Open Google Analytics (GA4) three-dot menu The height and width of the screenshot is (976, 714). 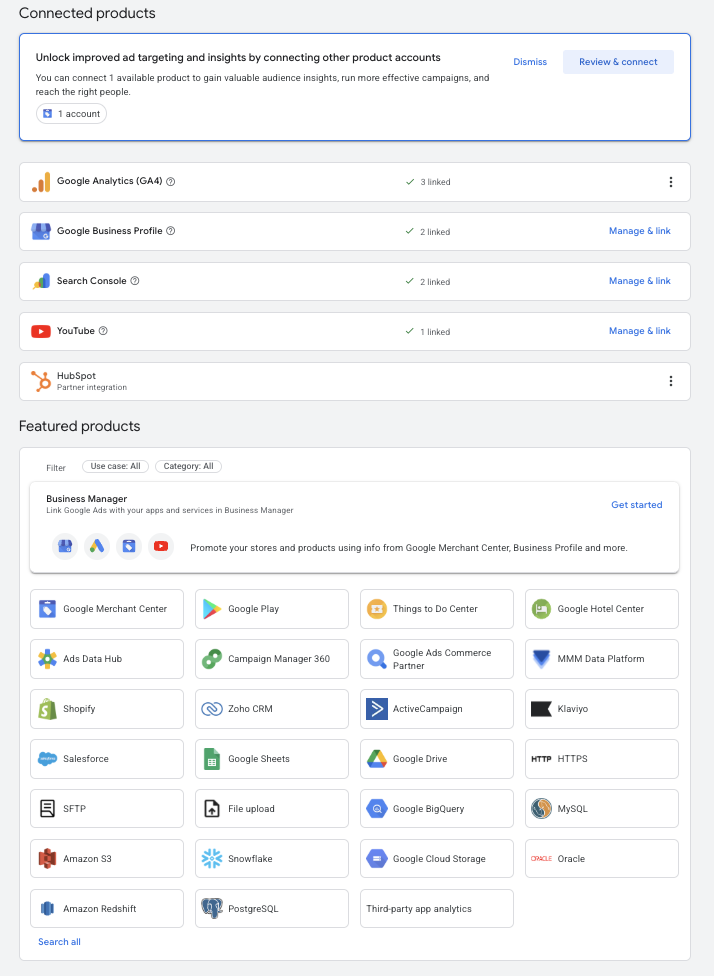670,182
